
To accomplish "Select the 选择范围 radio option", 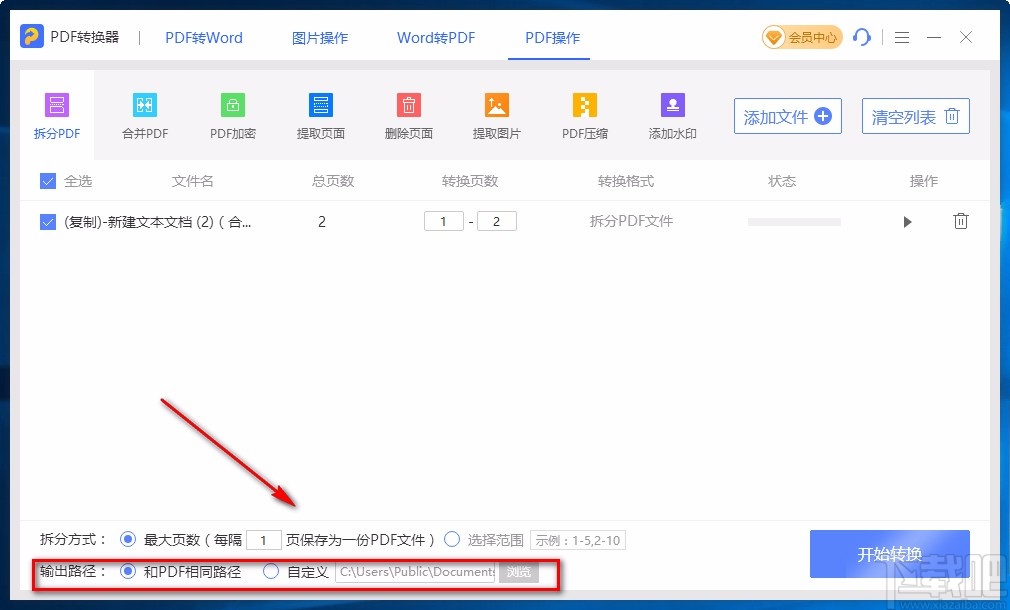I will (452, 540).
